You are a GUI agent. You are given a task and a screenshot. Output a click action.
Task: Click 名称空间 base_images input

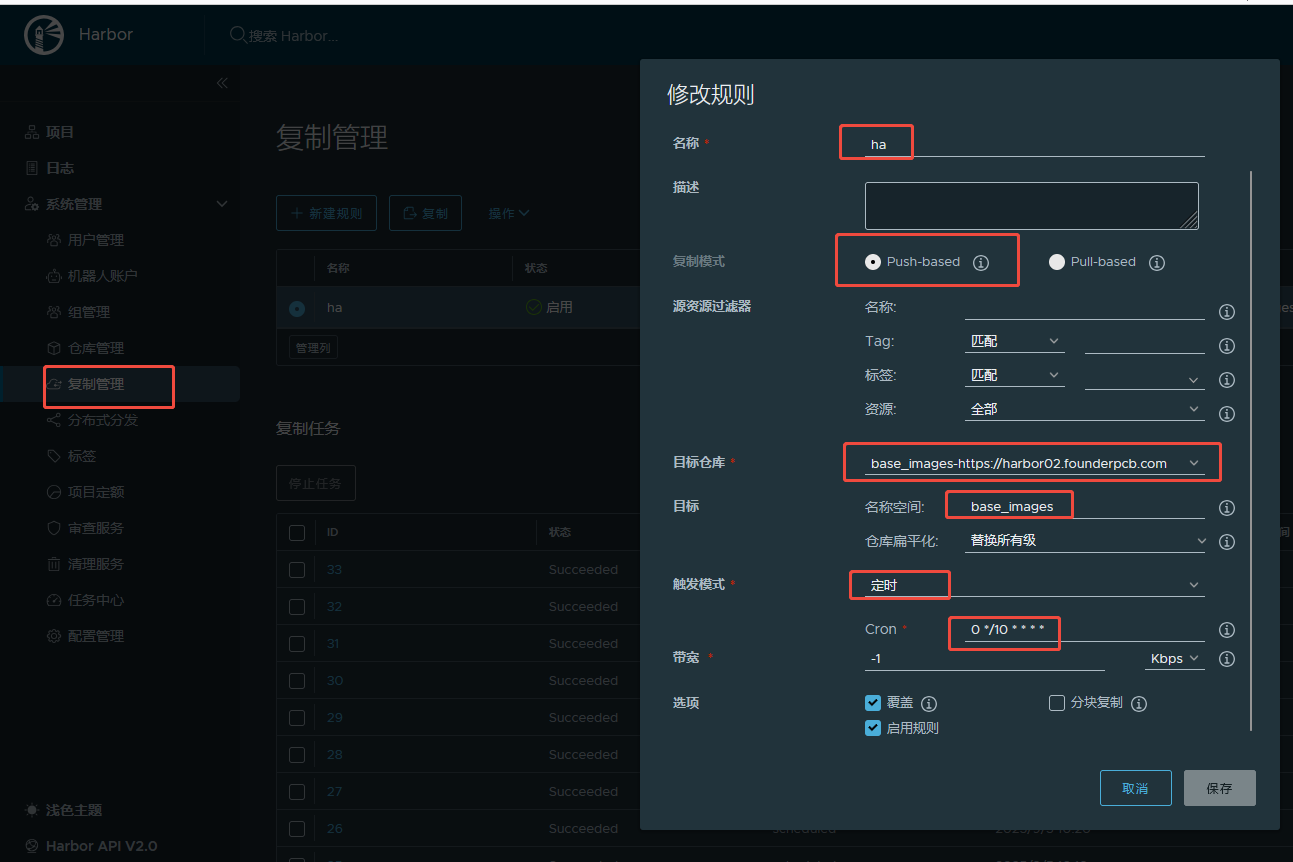tap(1084, 506)
